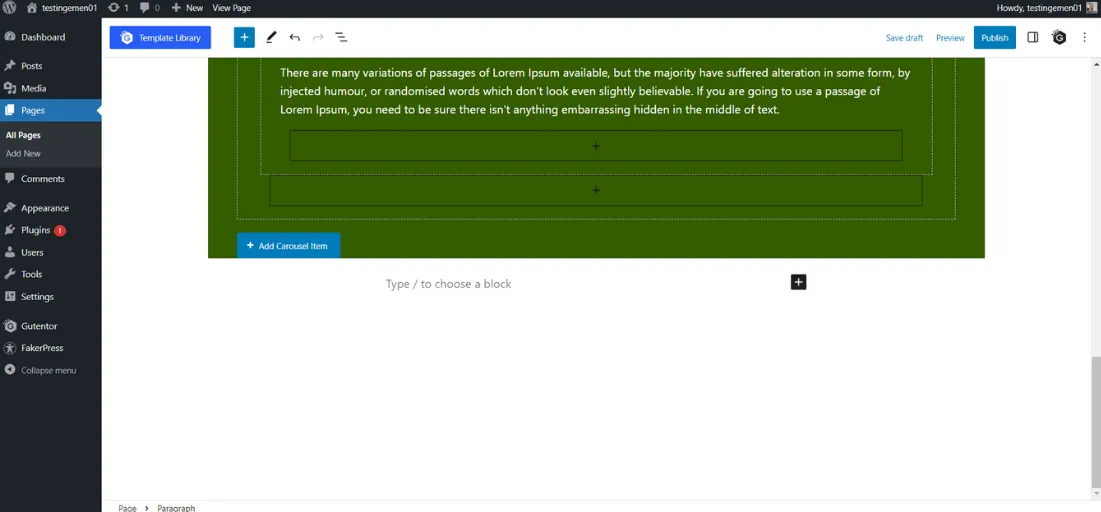
Task: Select the Tools pencil icon
Action: click(x=272, y=37)
